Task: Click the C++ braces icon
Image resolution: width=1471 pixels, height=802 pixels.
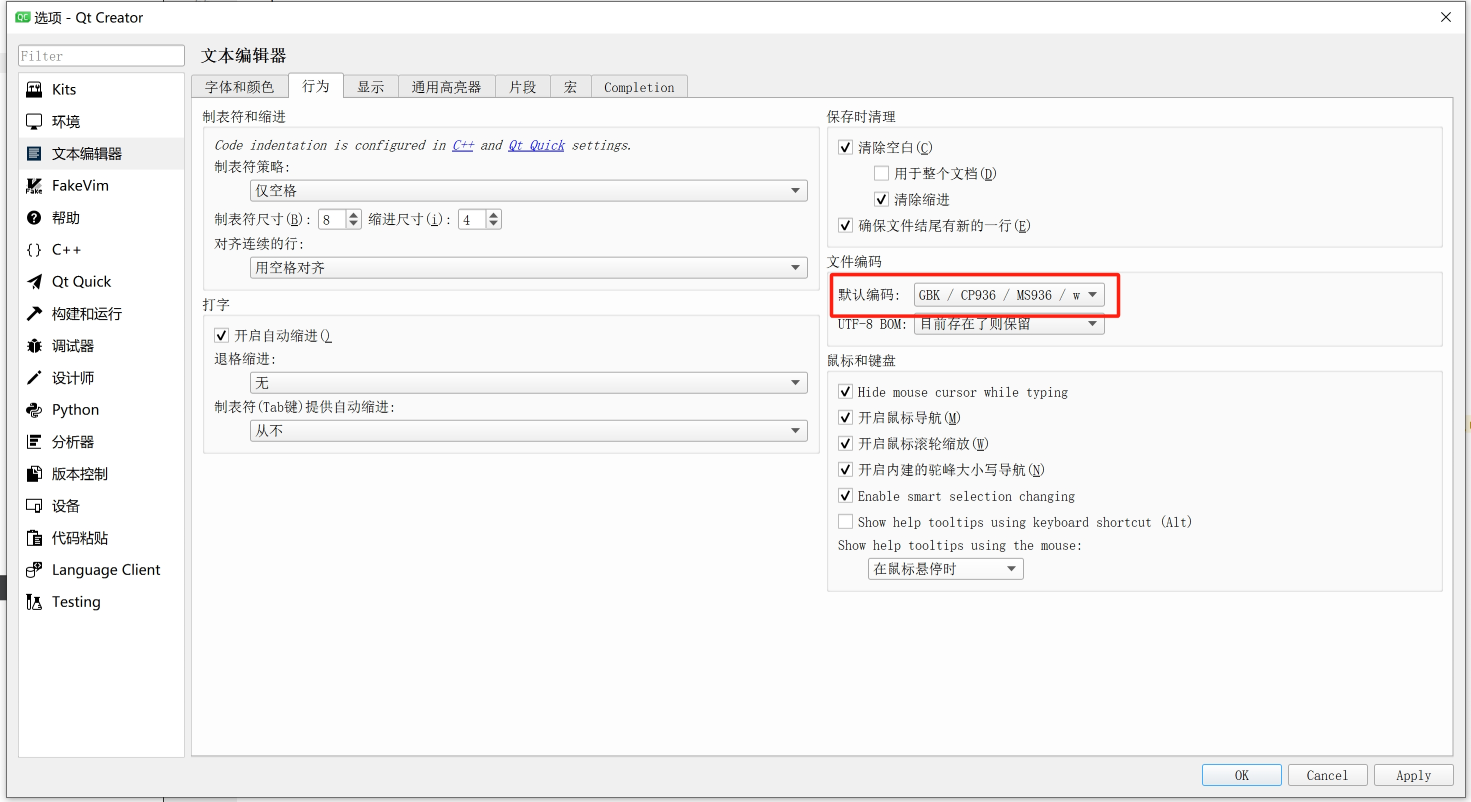Action: pyautogui.click(x=34, y=249)
